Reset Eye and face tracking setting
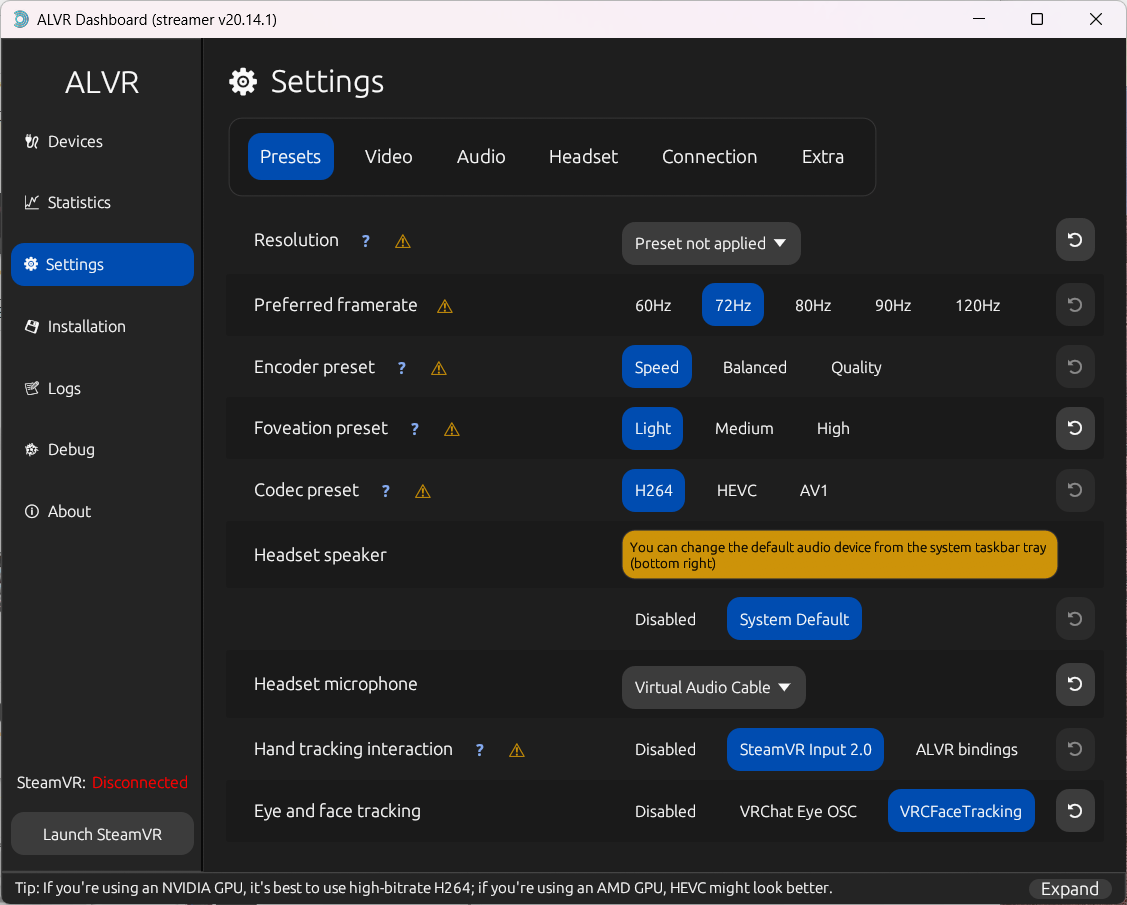The image size is (1127, 905). pyautogui.click(x=1075, y=811)
